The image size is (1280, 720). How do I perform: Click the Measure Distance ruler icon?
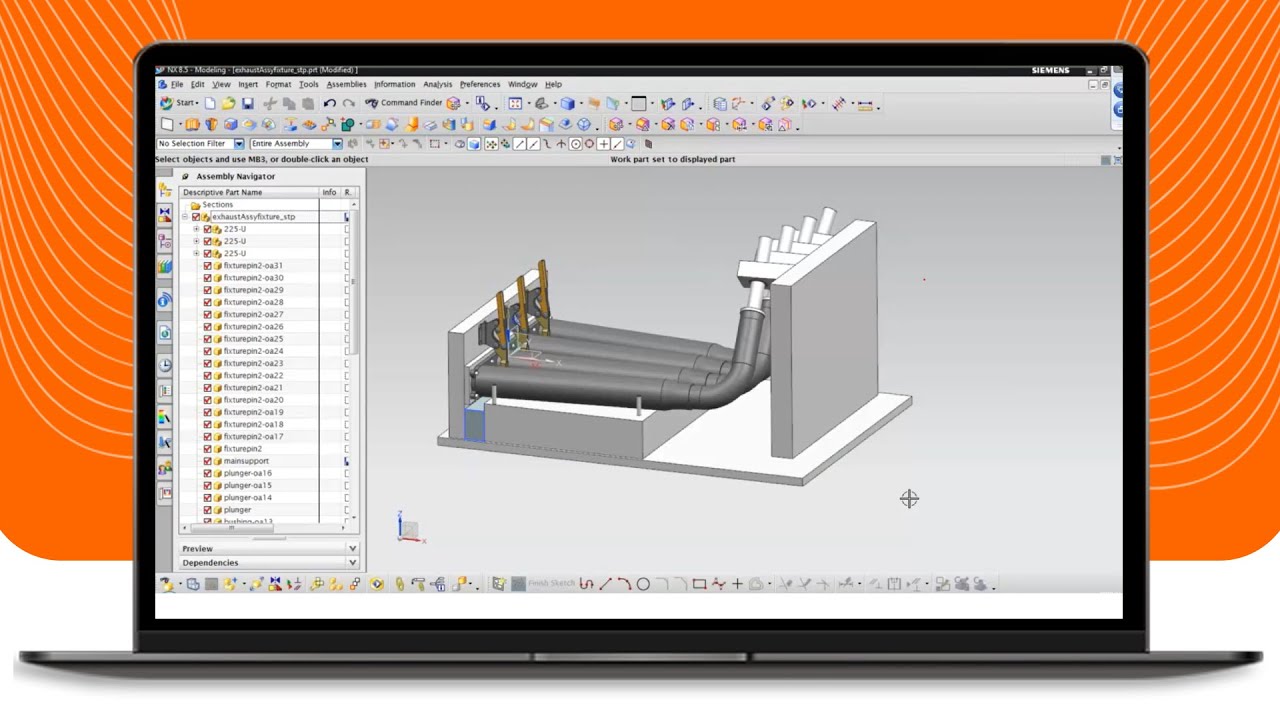[x=865, y=104]
